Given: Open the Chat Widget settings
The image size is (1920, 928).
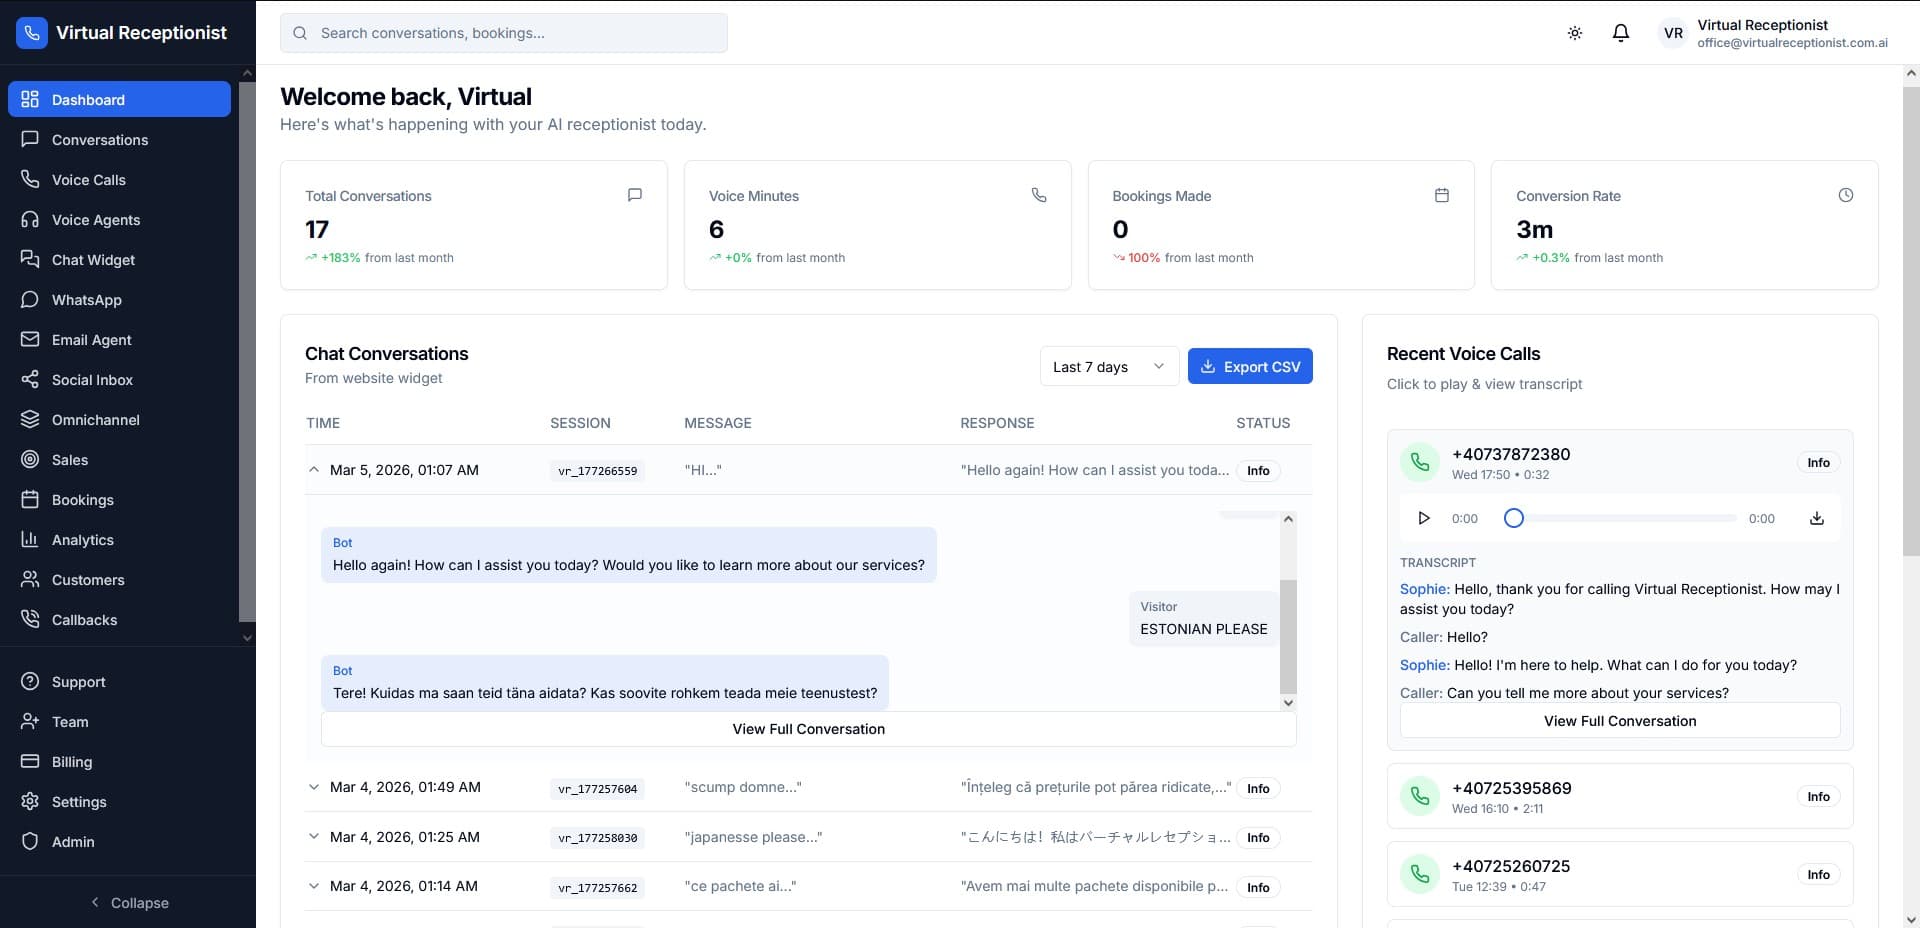Looking at the screenshot, I should [x=93, y=260].
